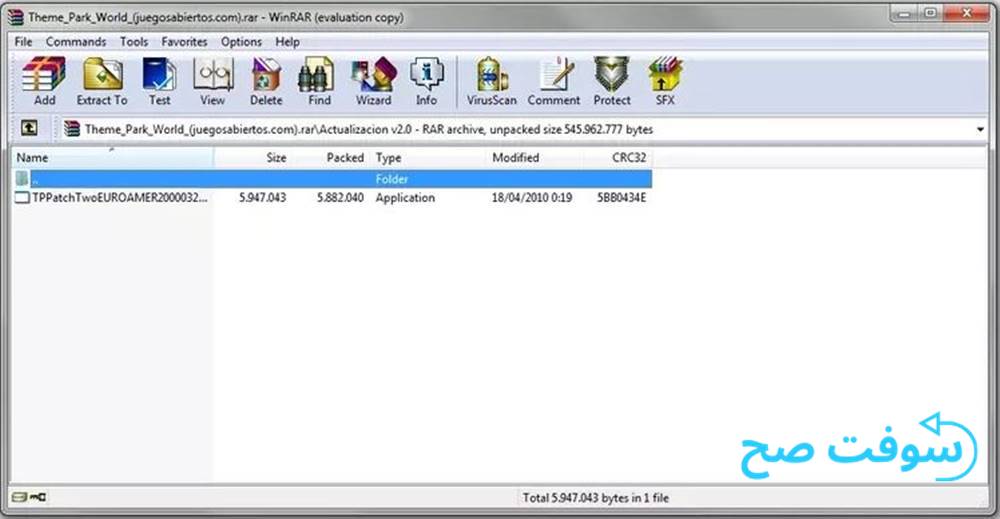Open the Commands menu
This screenshot has height=519, width=1000.
tap(76, 41)
